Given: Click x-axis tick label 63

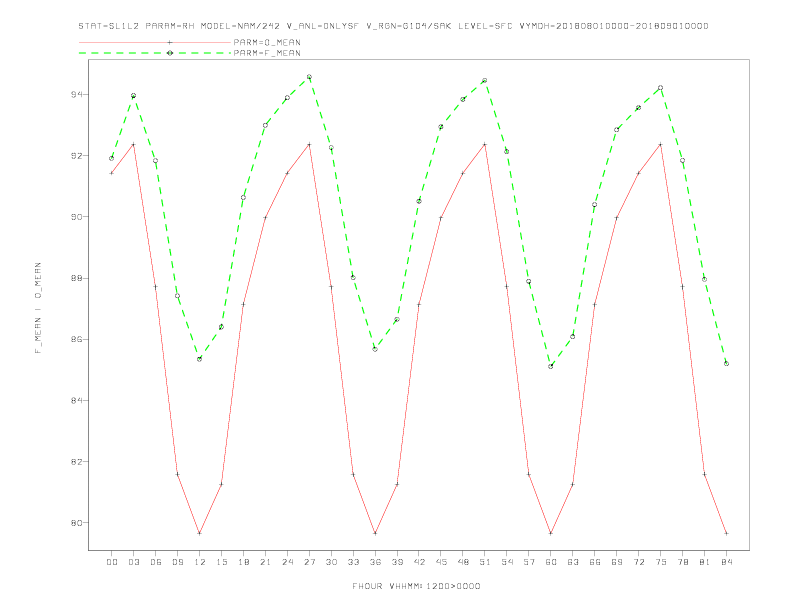Looking at the screenshot, I should [573, 562].
